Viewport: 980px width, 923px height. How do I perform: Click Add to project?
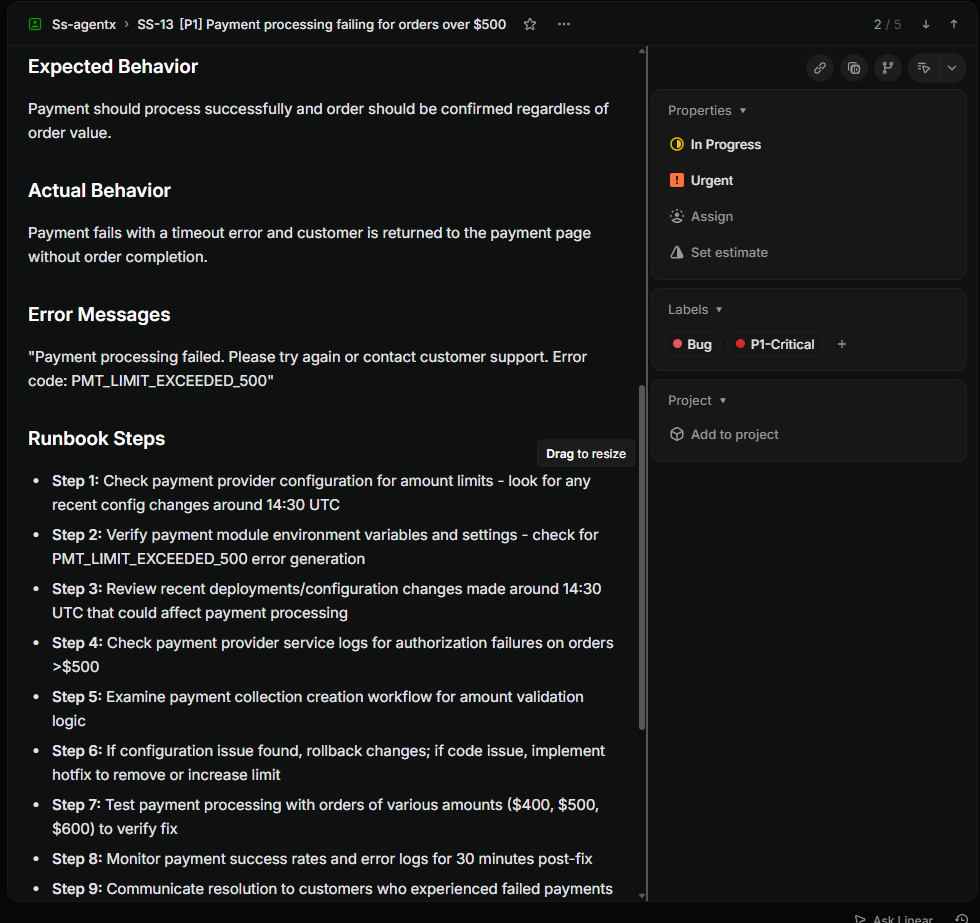point(734,435)
